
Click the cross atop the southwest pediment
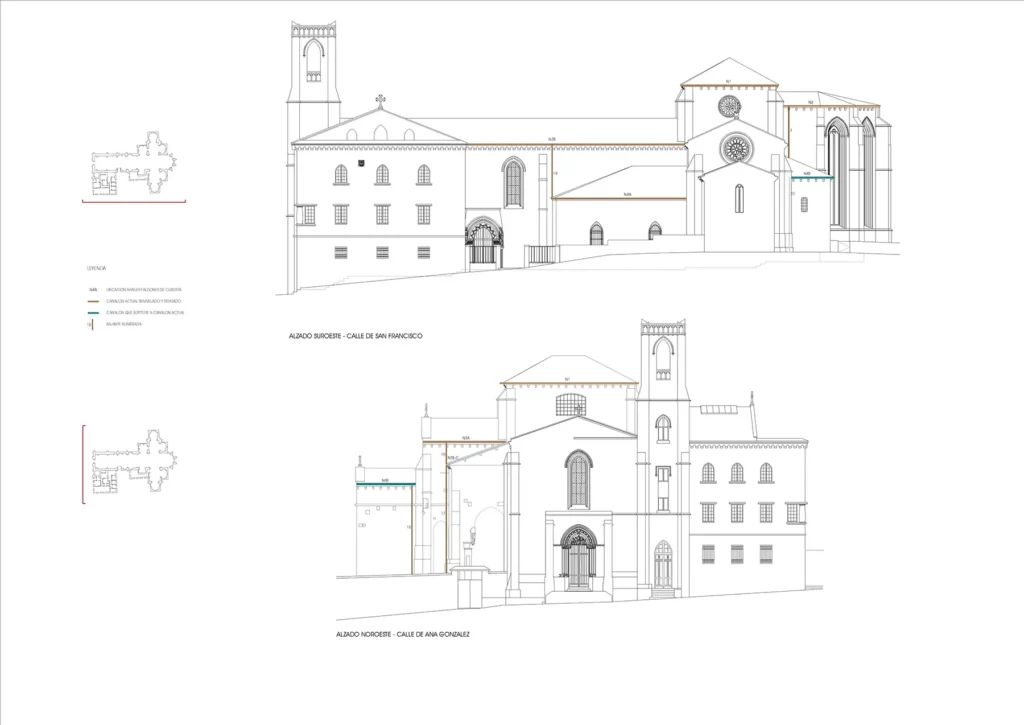pos(380,99)
